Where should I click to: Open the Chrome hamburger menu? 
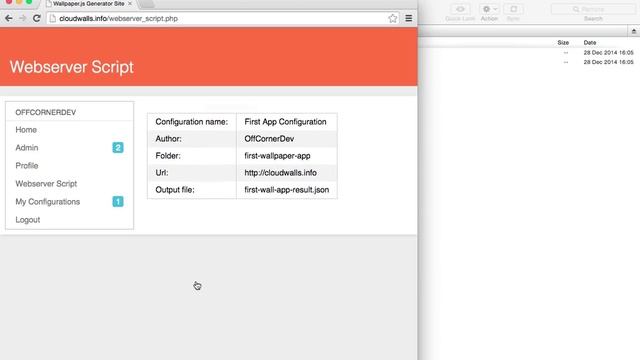[x=409, y=18]
